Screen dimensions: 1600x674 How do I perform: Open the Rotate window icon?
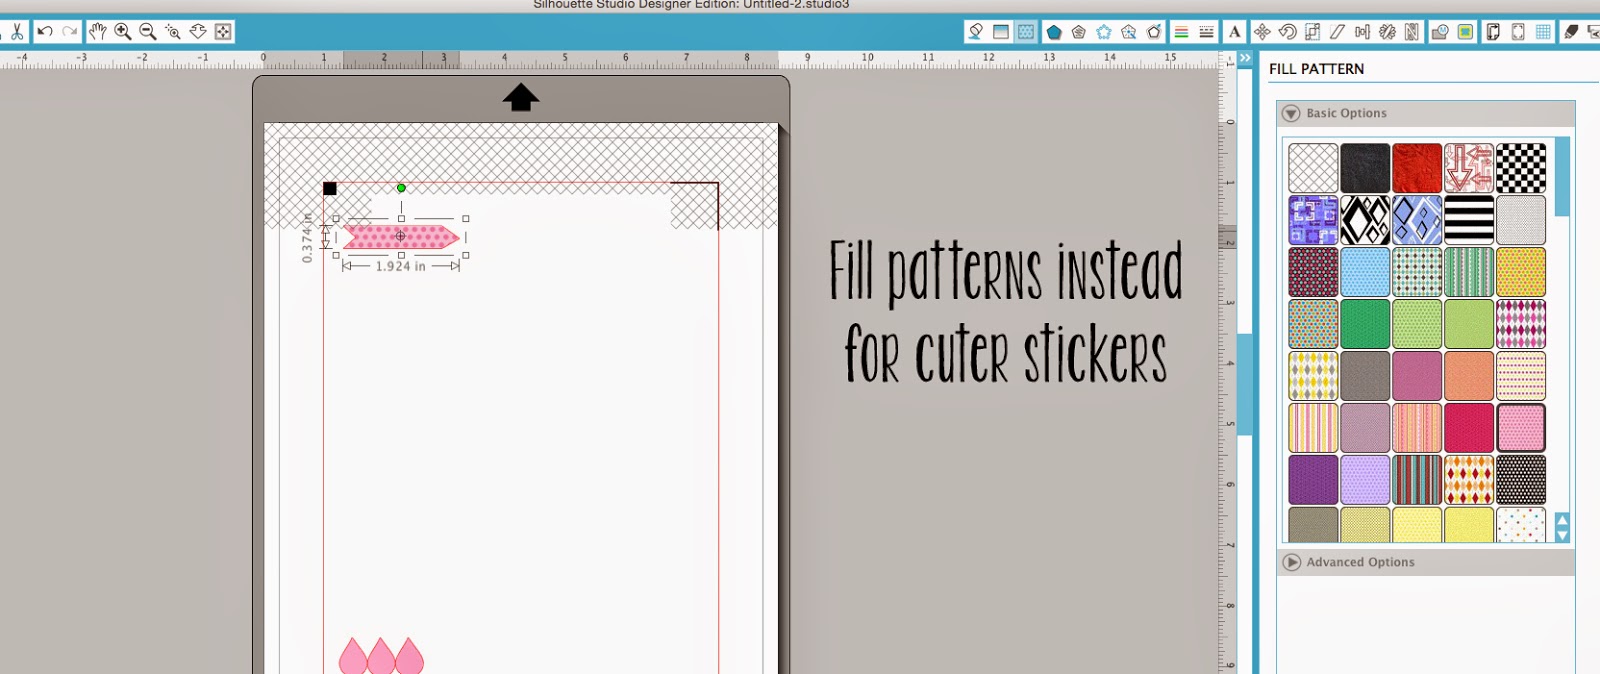pyautogui.click(x=1288, y=32)
